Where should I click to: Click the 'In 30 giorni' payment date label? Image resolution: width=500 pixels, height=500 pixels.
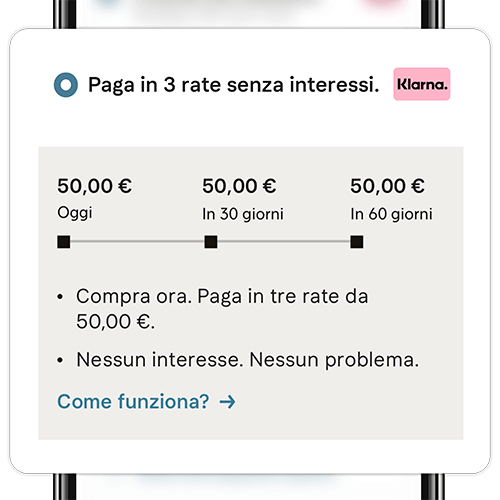[243, 214]
